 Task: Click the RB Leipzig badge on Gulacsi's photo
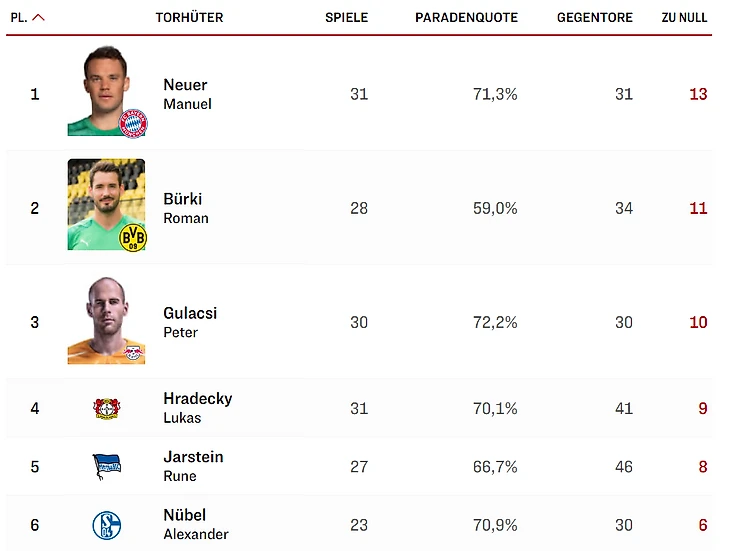tap(132, 351)
